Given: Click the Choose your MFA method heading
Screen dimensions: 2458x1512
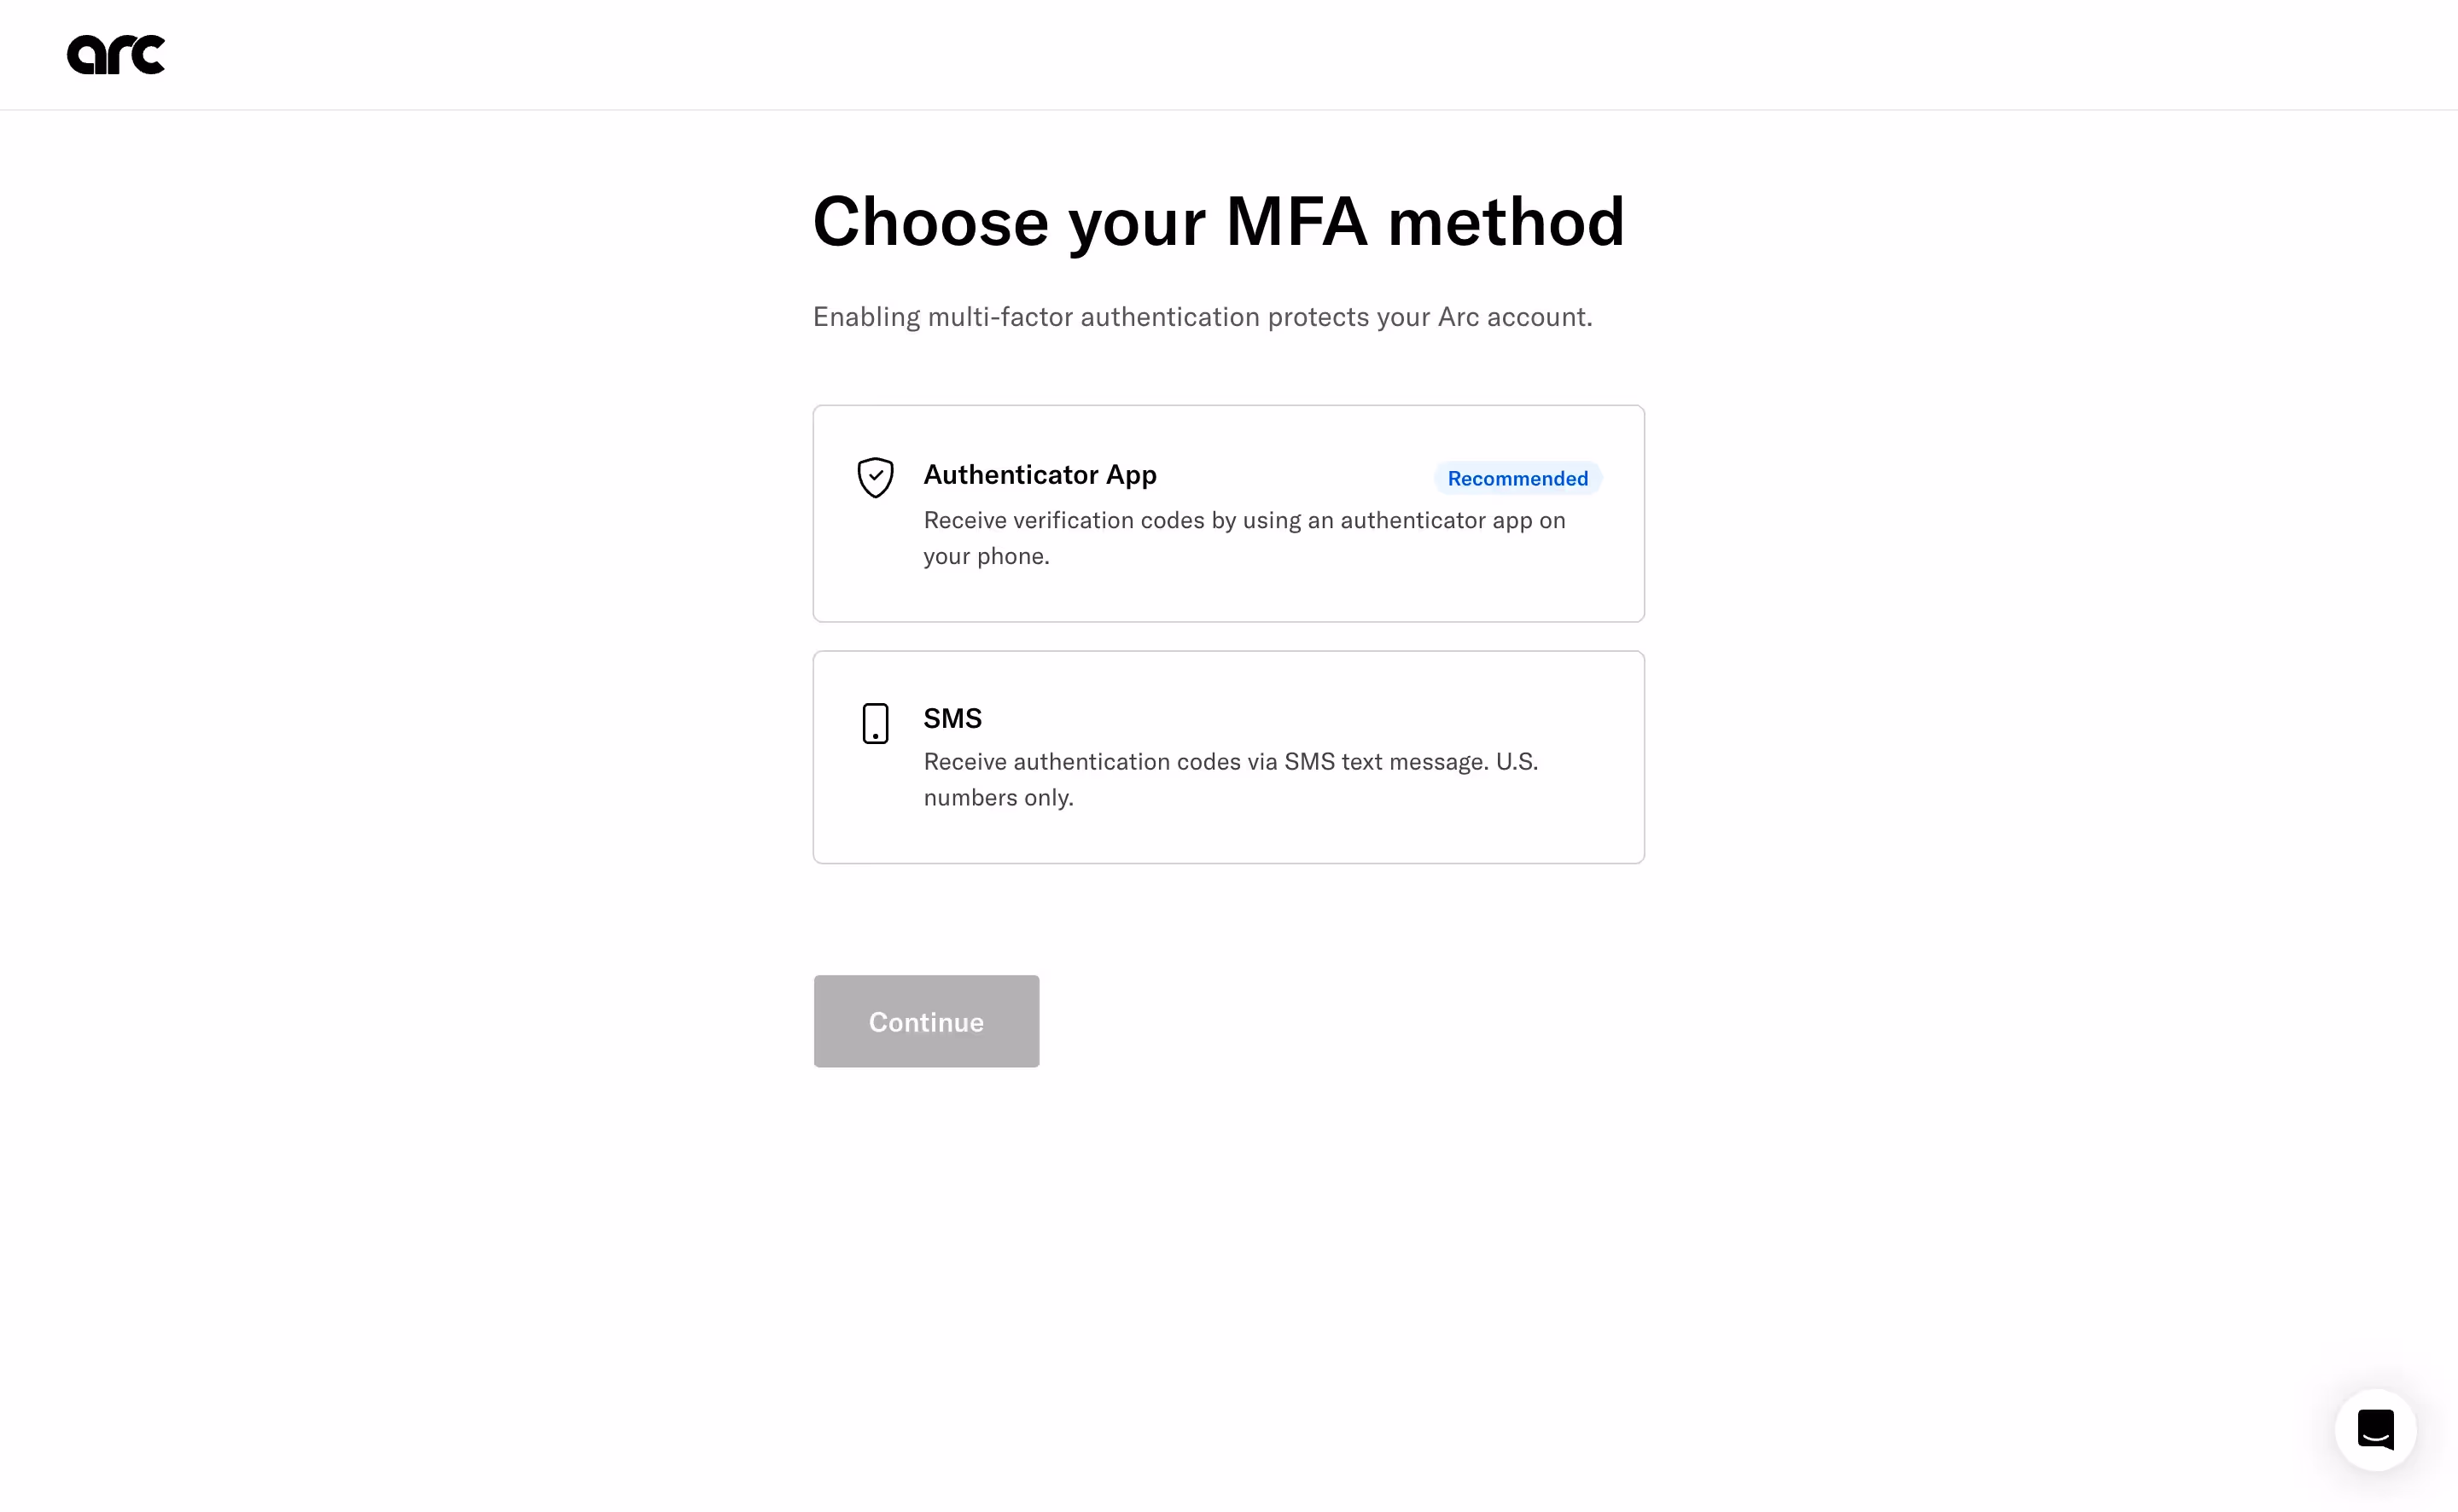Looking at the screenshot, I should coord(1219,222).
